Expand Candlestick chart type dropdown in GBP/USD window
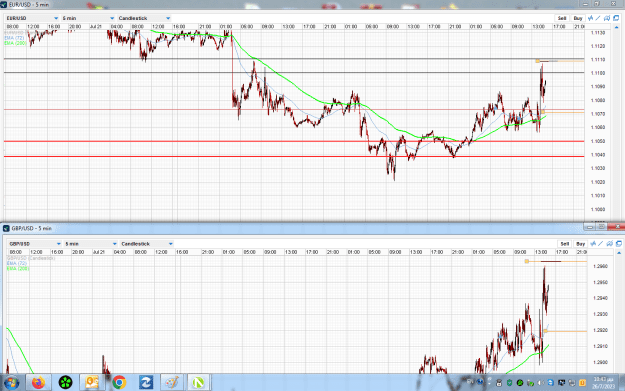The image size is (625, 391). tap(171, 244)
